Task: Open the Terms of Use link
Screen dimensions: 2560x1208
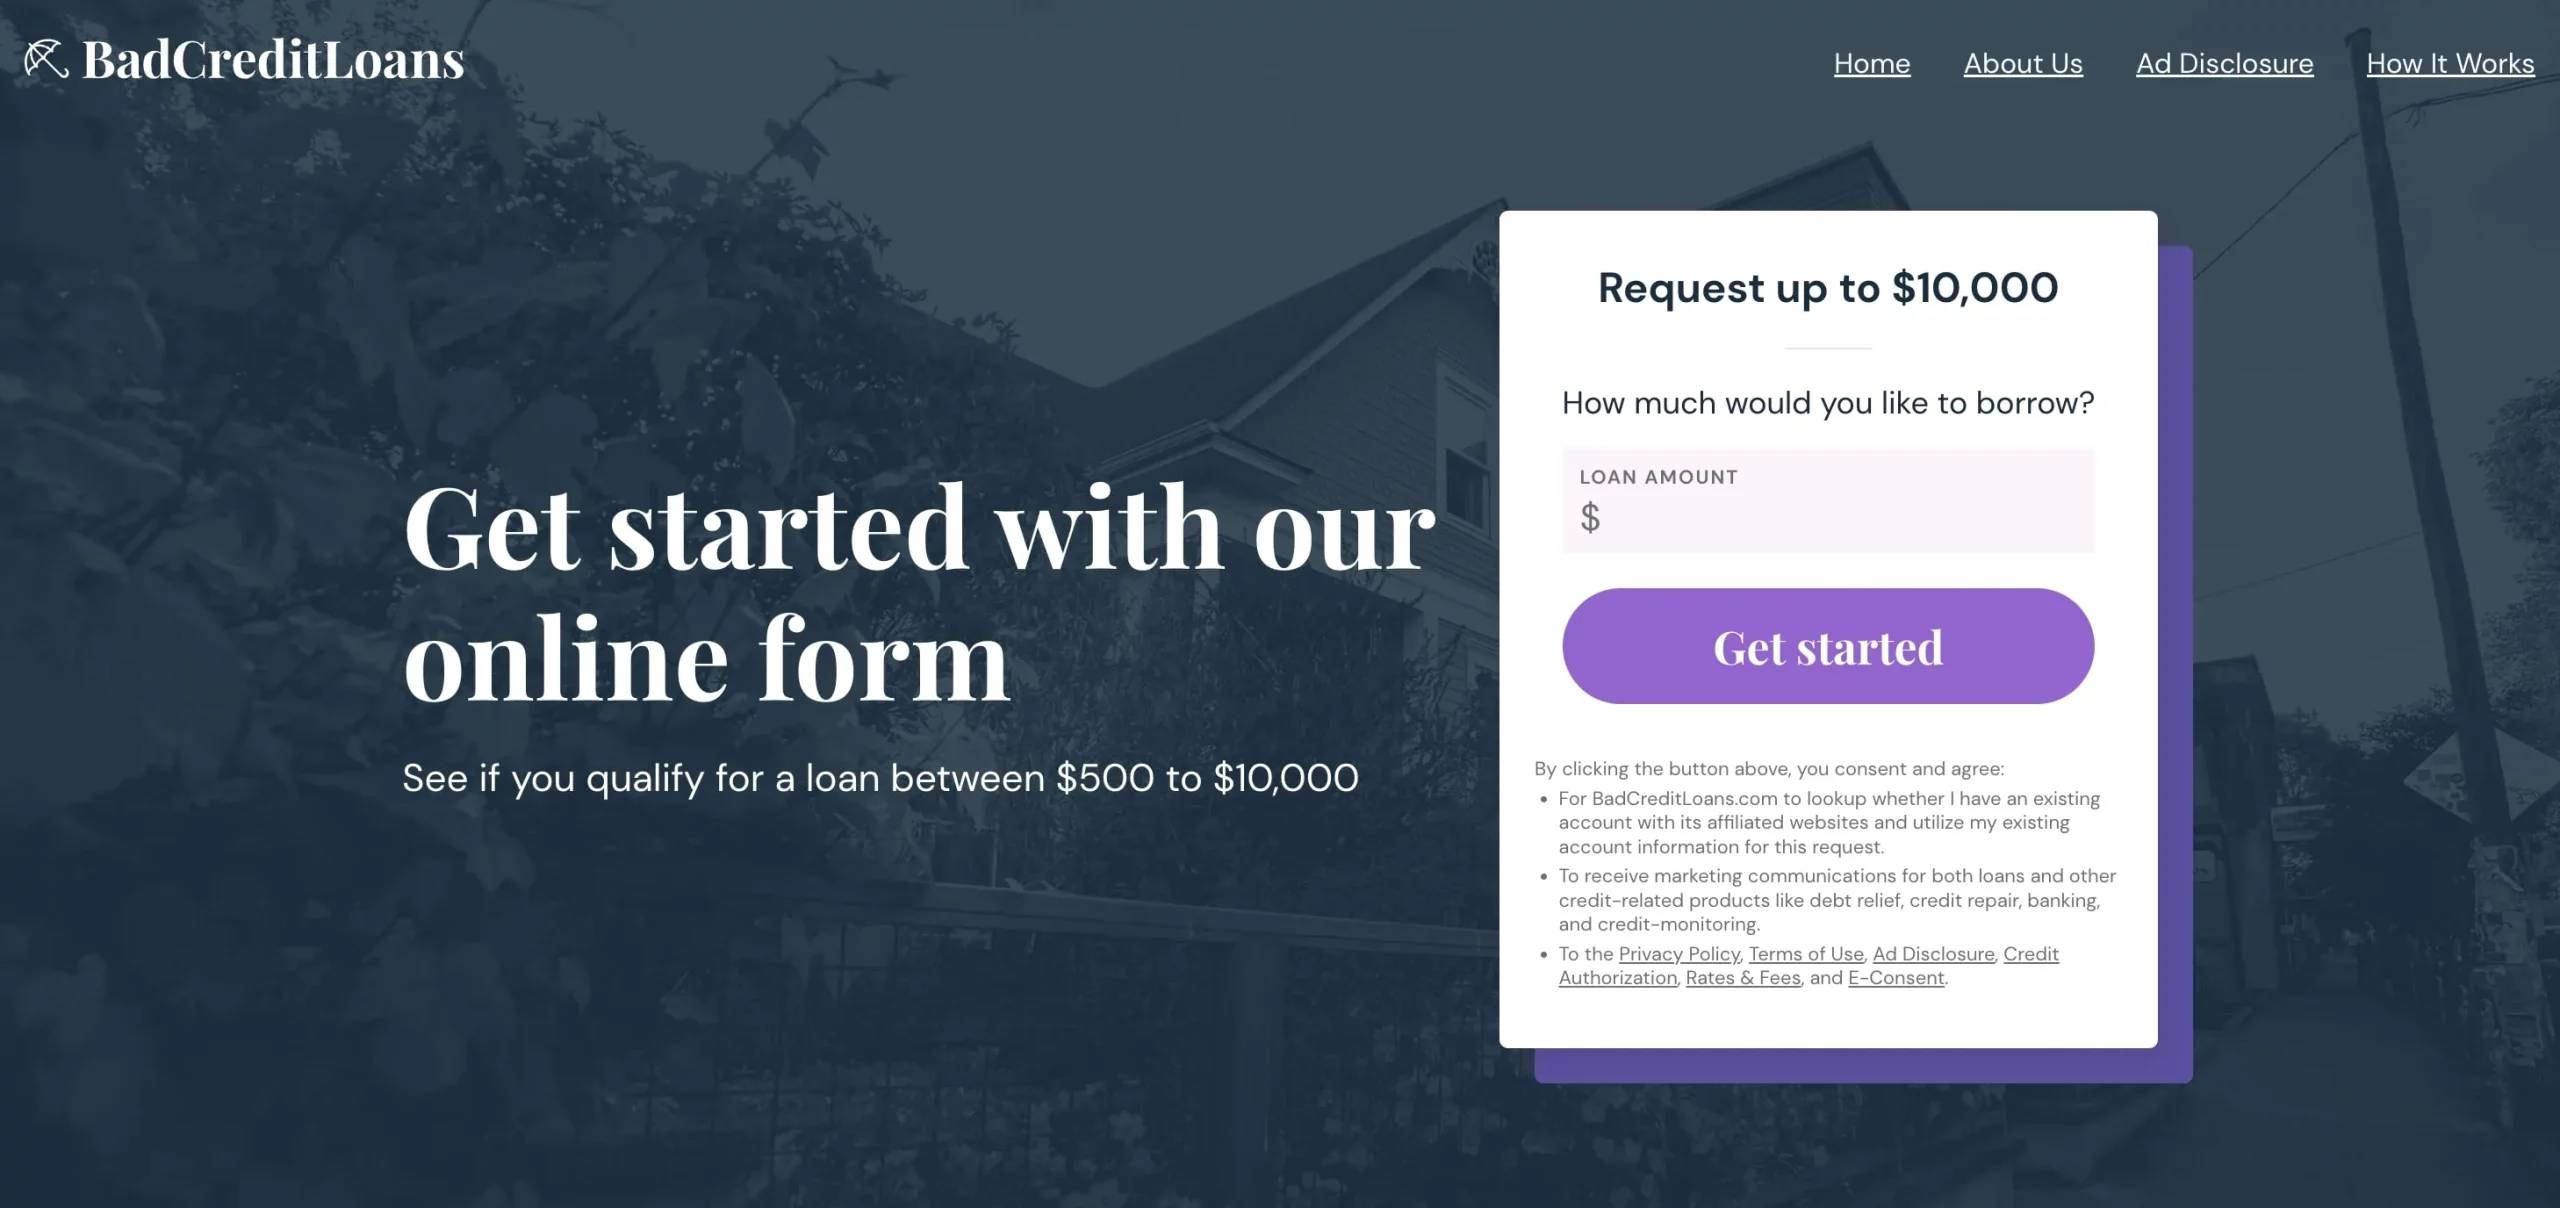Action: click(x=1806, y=954)
